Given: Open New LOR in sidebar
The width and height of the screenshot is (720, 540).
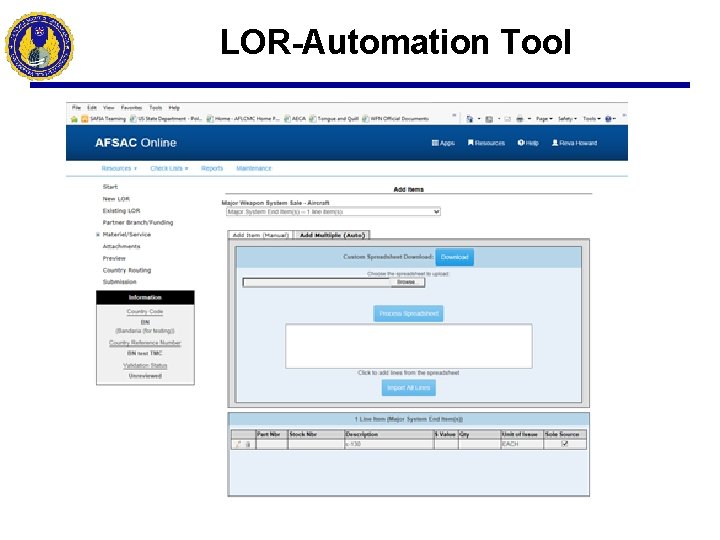Looking at the screenshot, I should coord(116,199).
